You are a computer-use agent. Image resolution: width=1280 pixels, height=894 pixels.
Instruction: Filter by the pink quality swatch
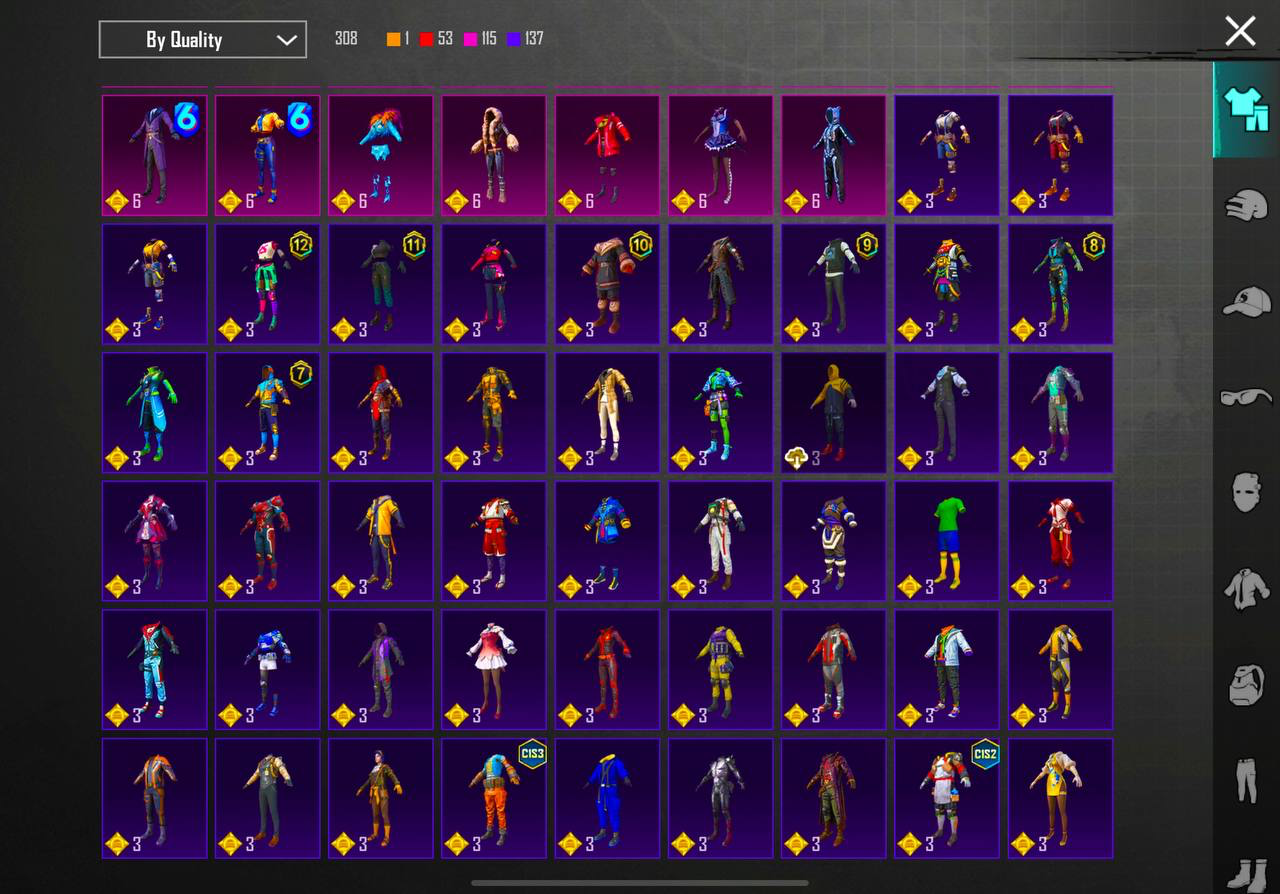(x=470, y=39)
